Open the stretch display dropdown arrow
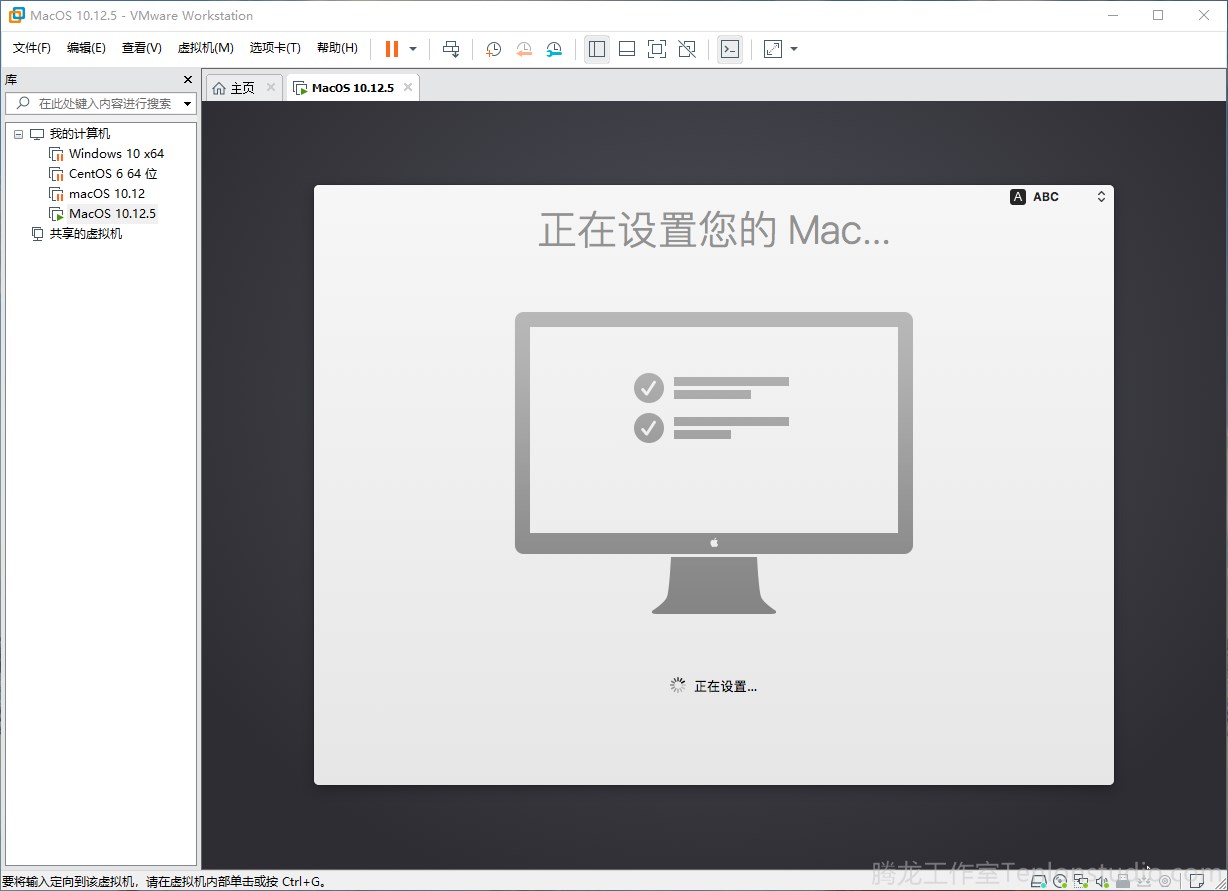This screenshot has width=1228, height=891. point(794,49)
